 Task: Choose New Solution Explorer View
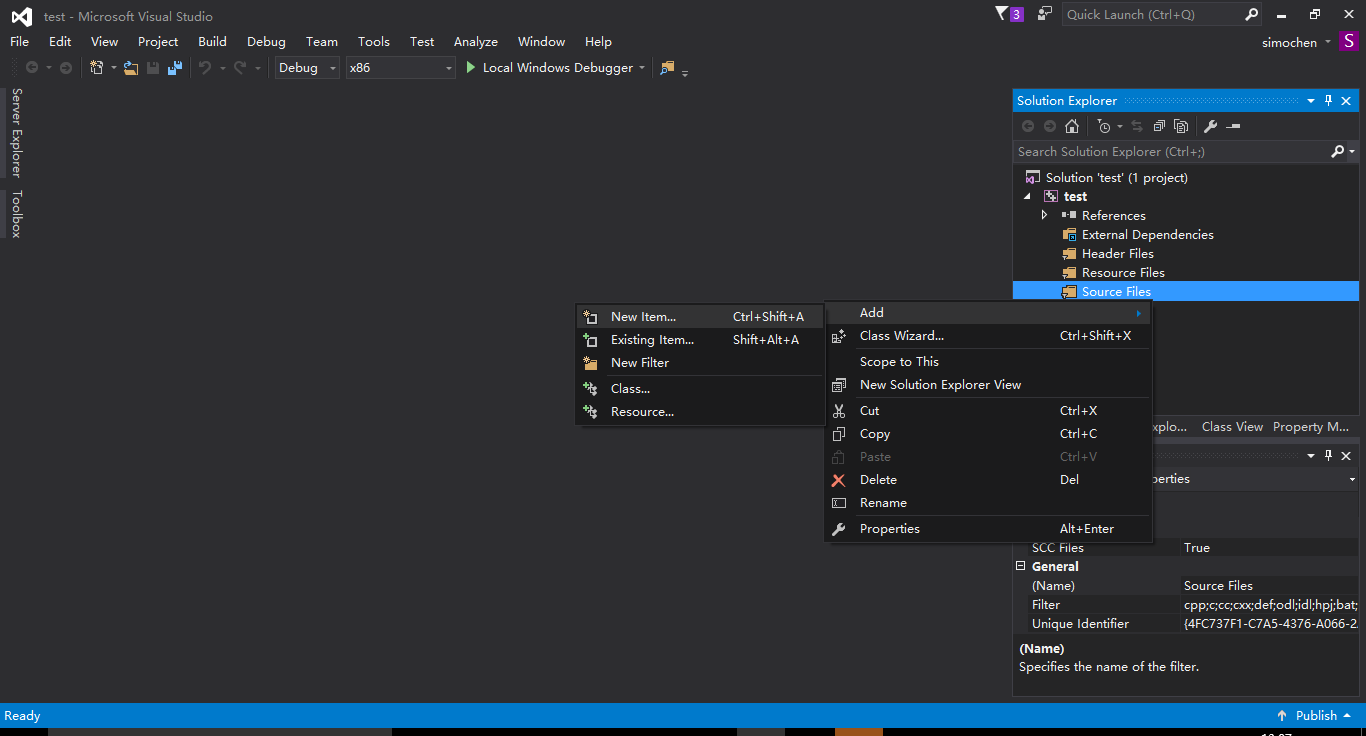[988, 385]
